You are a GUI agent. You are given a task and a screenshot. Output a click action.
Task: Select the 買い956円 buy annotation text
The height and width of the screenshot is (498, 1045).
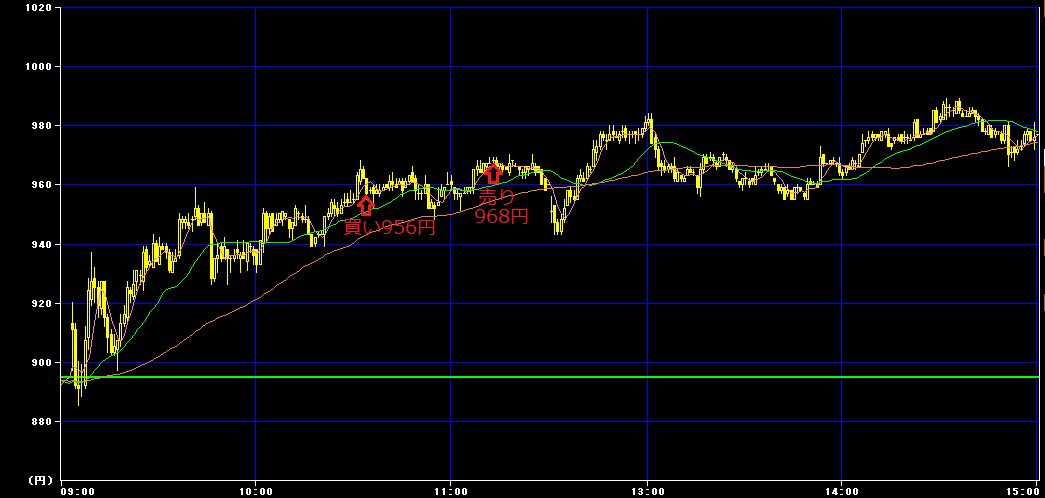[x=389, y=228]
